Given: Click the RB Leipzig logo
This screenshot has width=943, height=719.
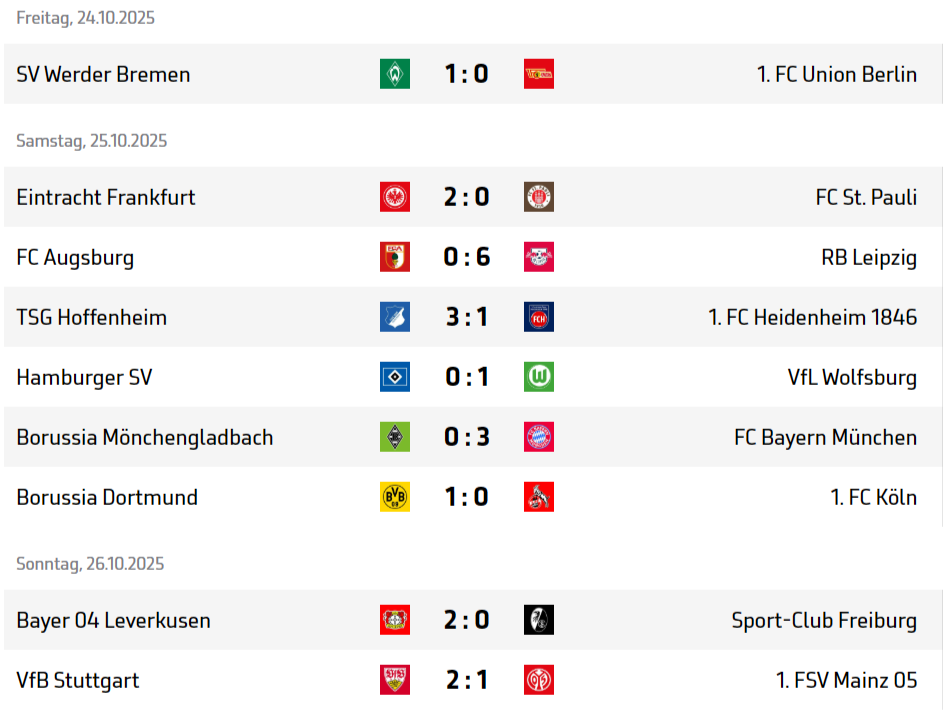Looking at the screenshot, I should click(x=539, y=257).
